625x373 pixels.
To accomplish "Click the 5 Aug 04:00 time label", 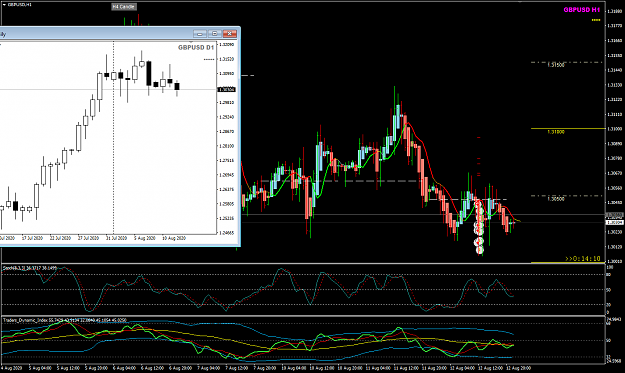I will click(x=40, y=368).
